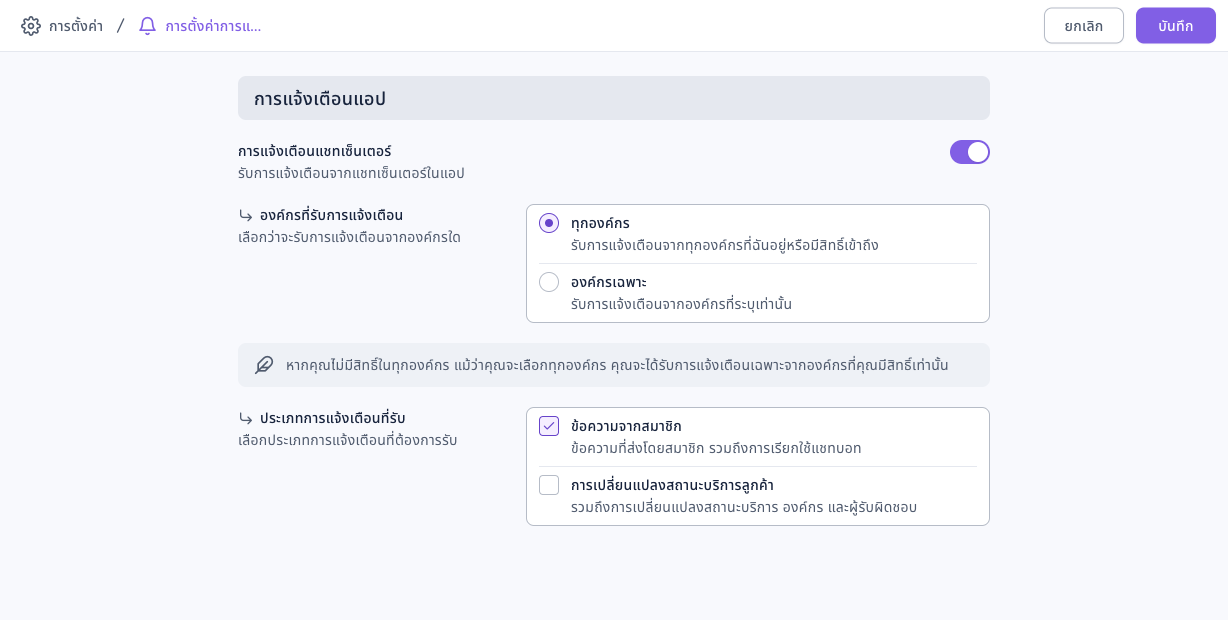The width and height of the screenshot is (1228, 620).
Task: Click the ข้อความที่ส่งโดยสมาชิก description text
Action: 716,448
